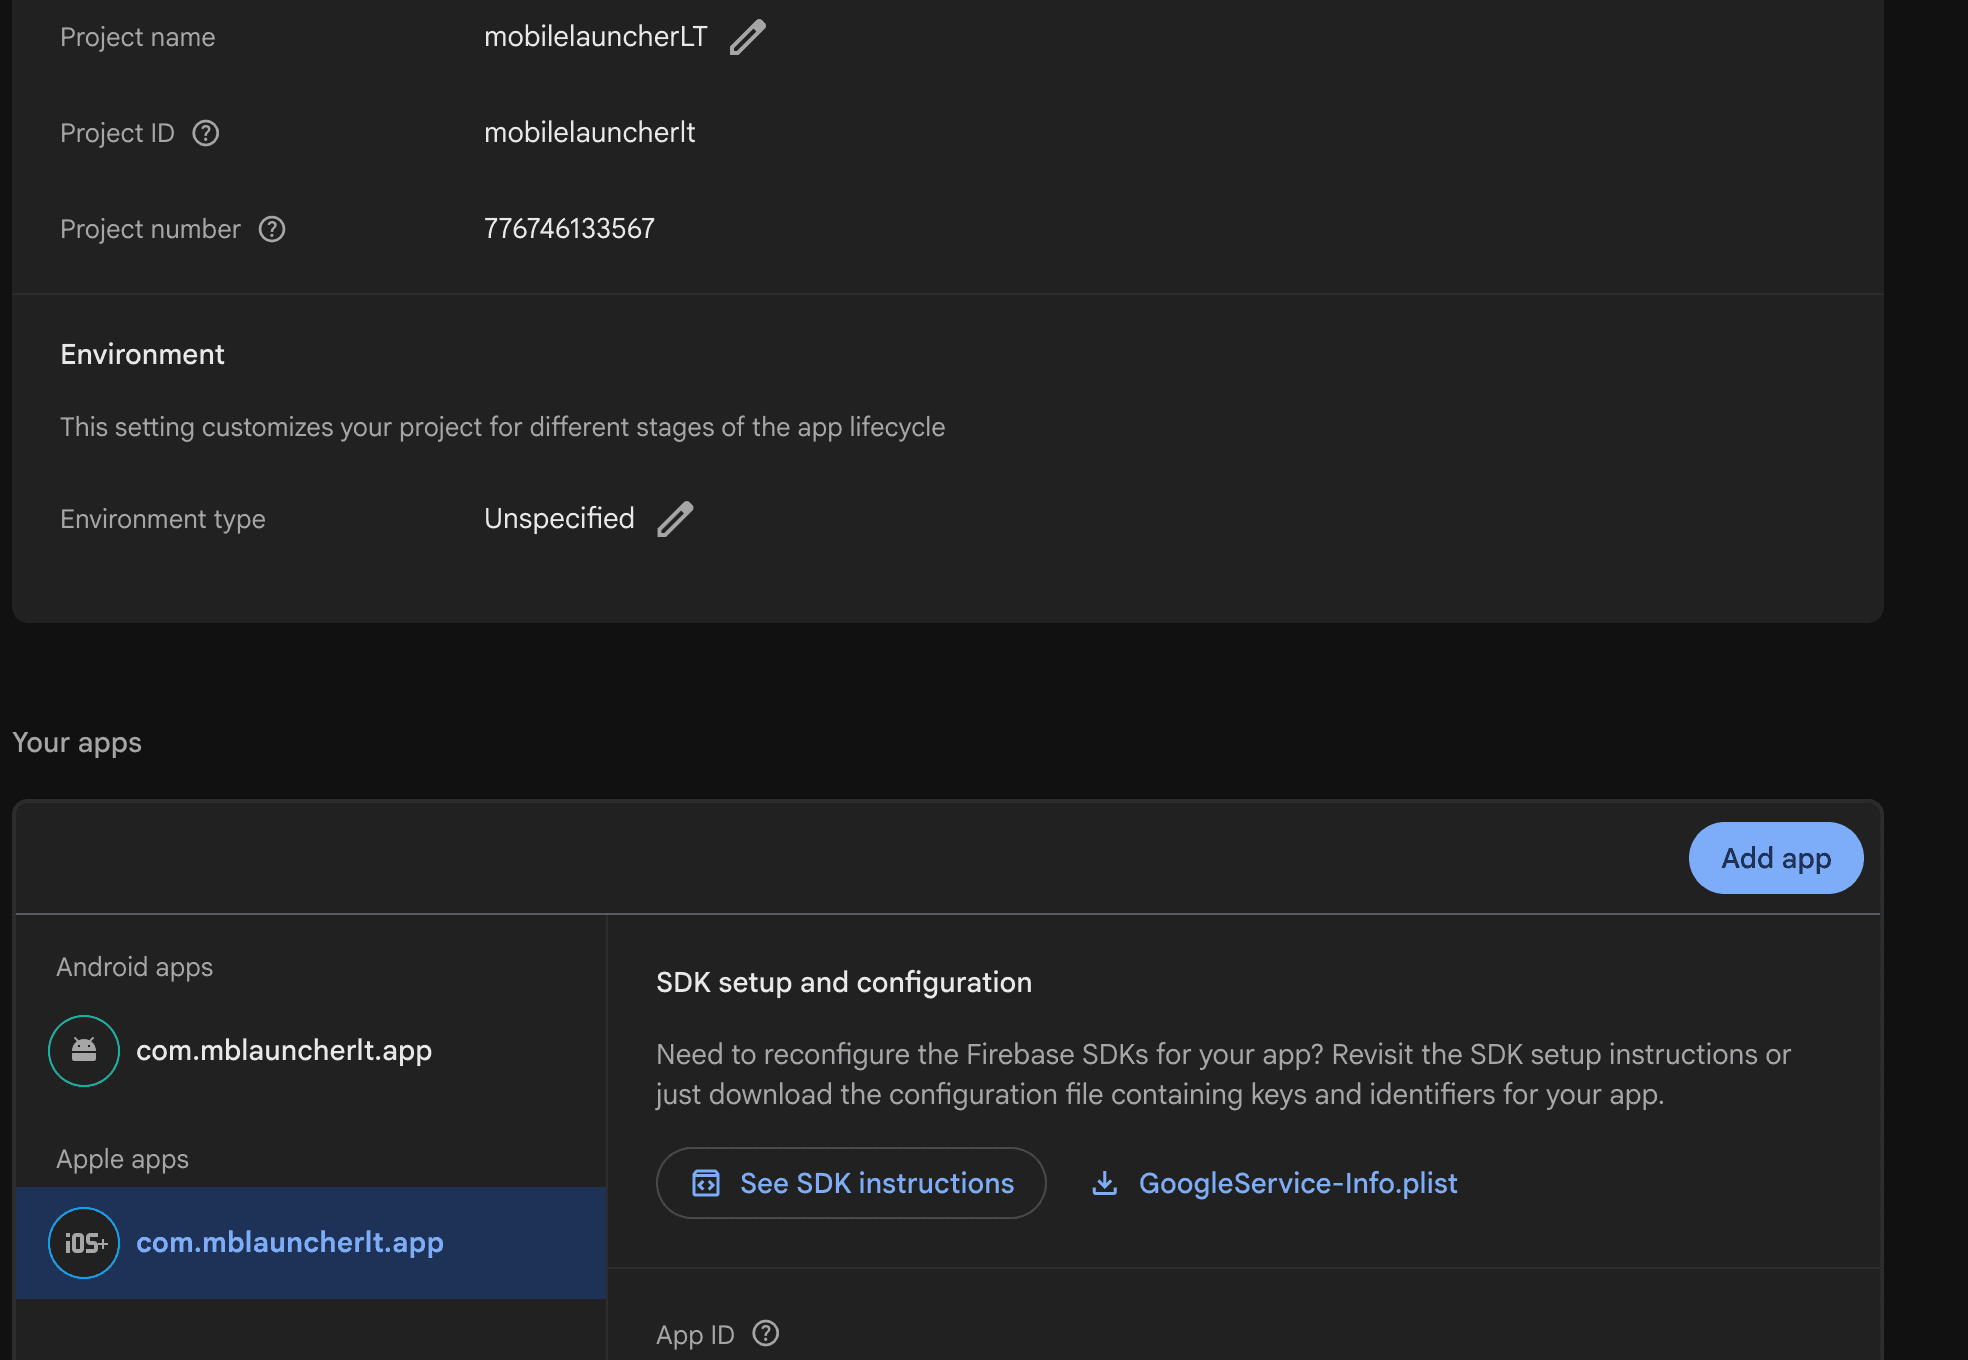Open the App ID help icon
Image resolution: width=1968 pixels, height=1360 pixels.
[x=766, y=1333]
